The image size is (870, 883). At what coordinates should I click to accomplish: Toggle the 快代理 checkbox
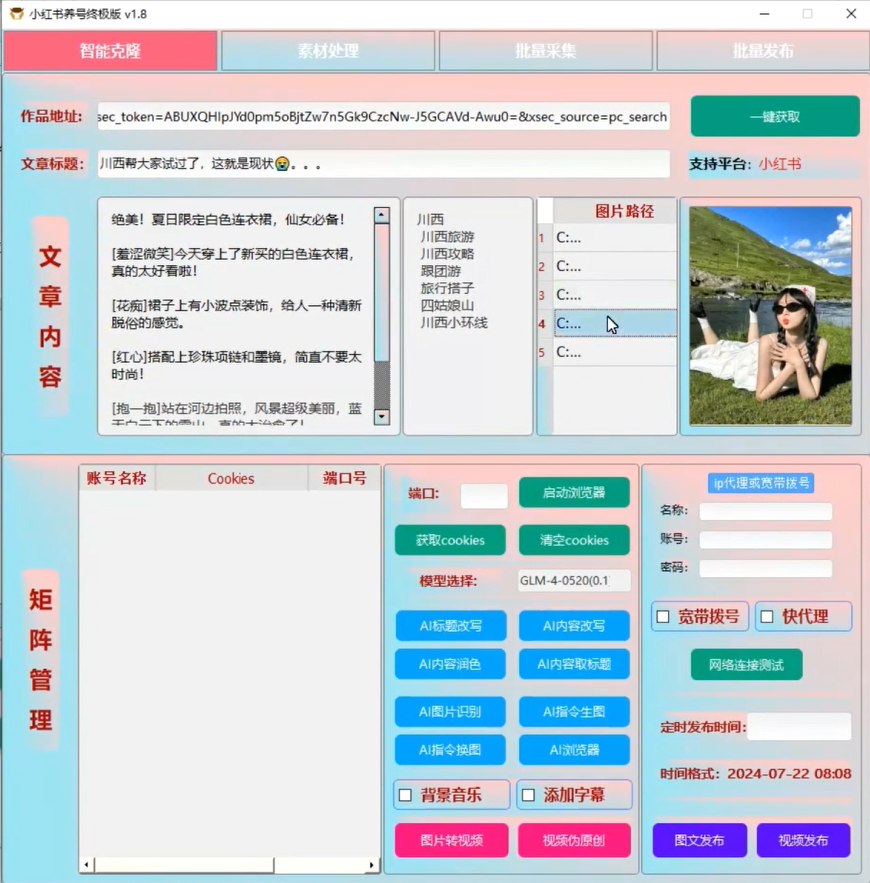coord(767,617)
